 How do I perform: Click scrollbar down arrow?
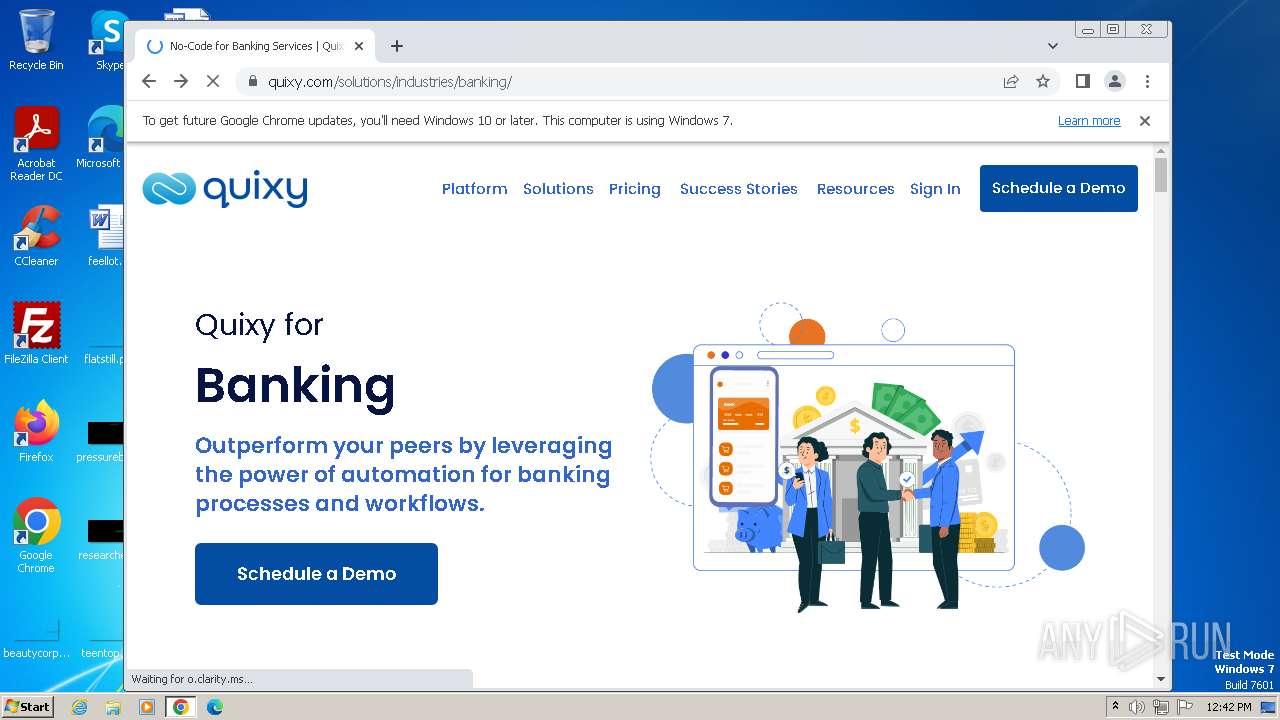(x=1161, y=679)
